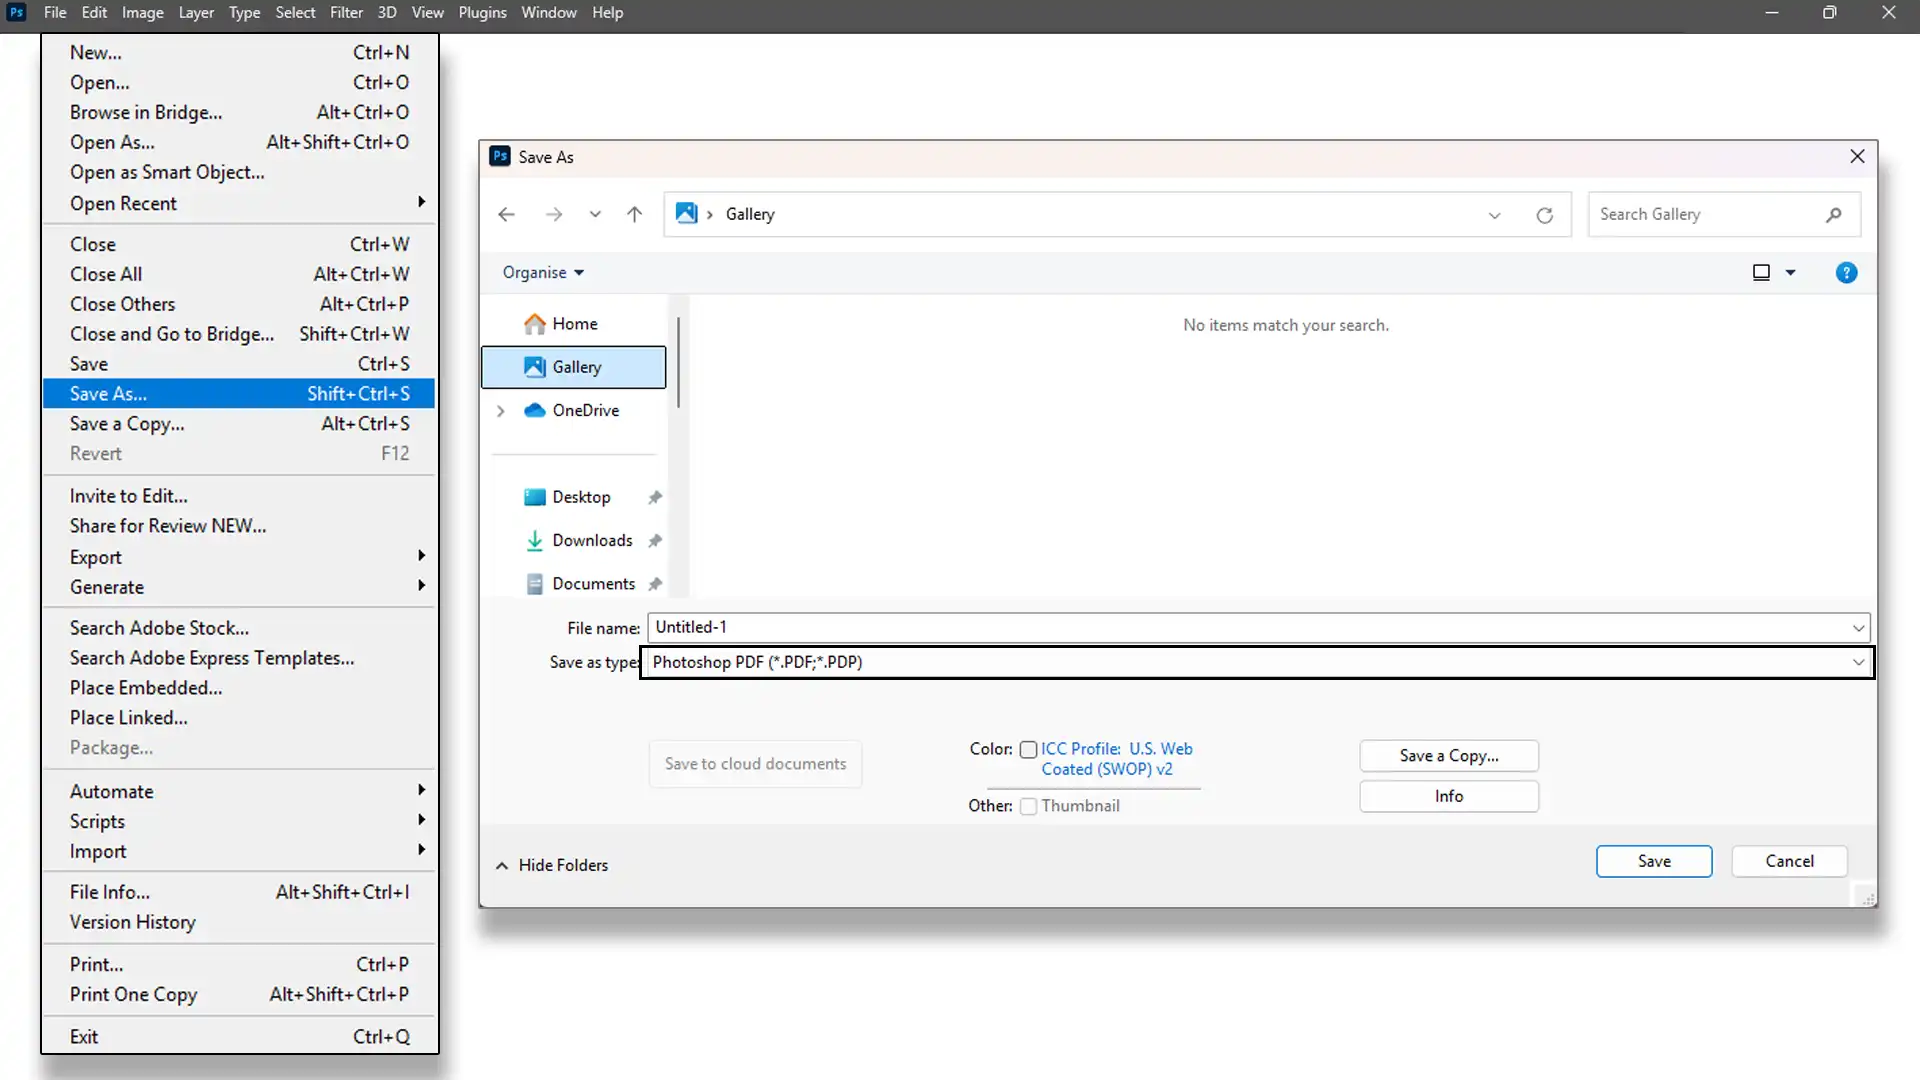Image resolution: width=1920 pixels, height=1080 pixels.
Task: Expand the Import submenu
Action: pyautogui.click(x=239, y=851)
